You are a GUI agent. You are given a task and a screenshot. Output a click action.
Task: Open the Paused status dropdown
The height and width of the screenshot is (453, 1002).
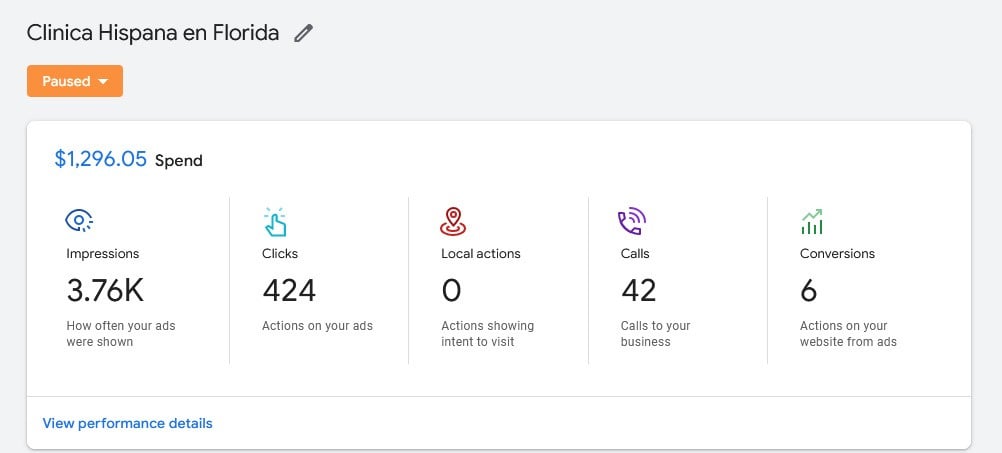(x=75, y=81)
